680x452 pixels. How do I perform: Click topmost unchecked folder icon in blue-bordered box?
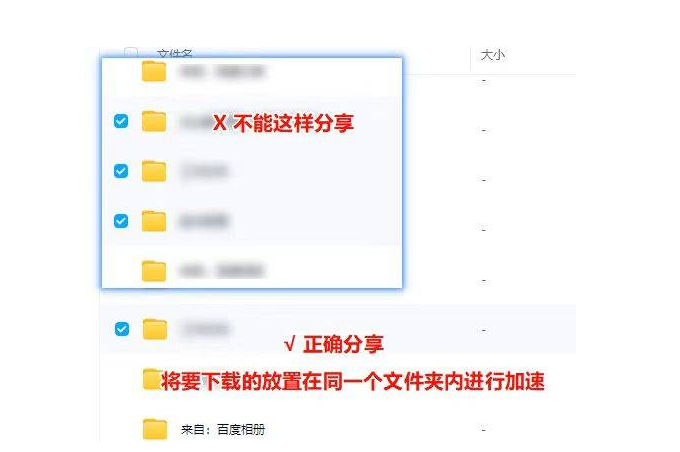[154, 71]
